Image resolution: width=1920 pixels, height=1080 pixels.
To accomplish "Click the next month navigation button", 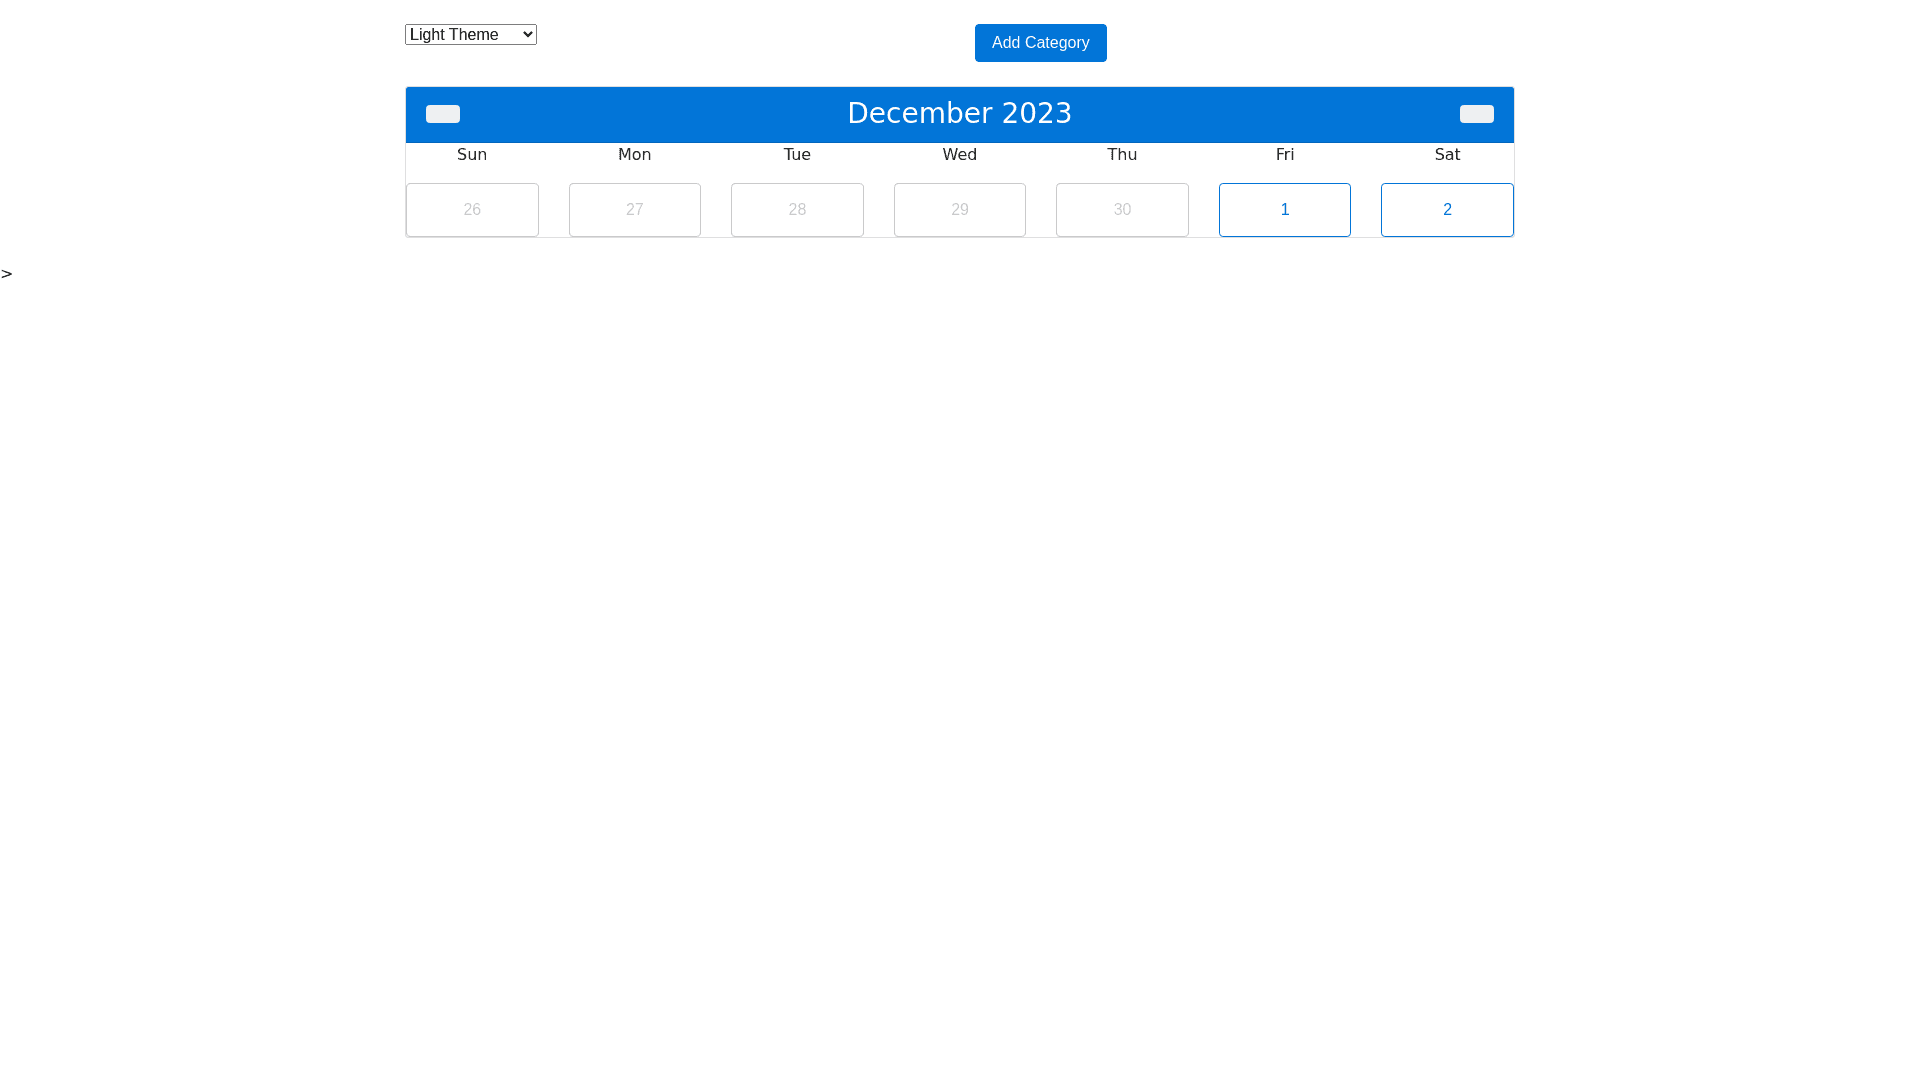I will (1476, 114).
